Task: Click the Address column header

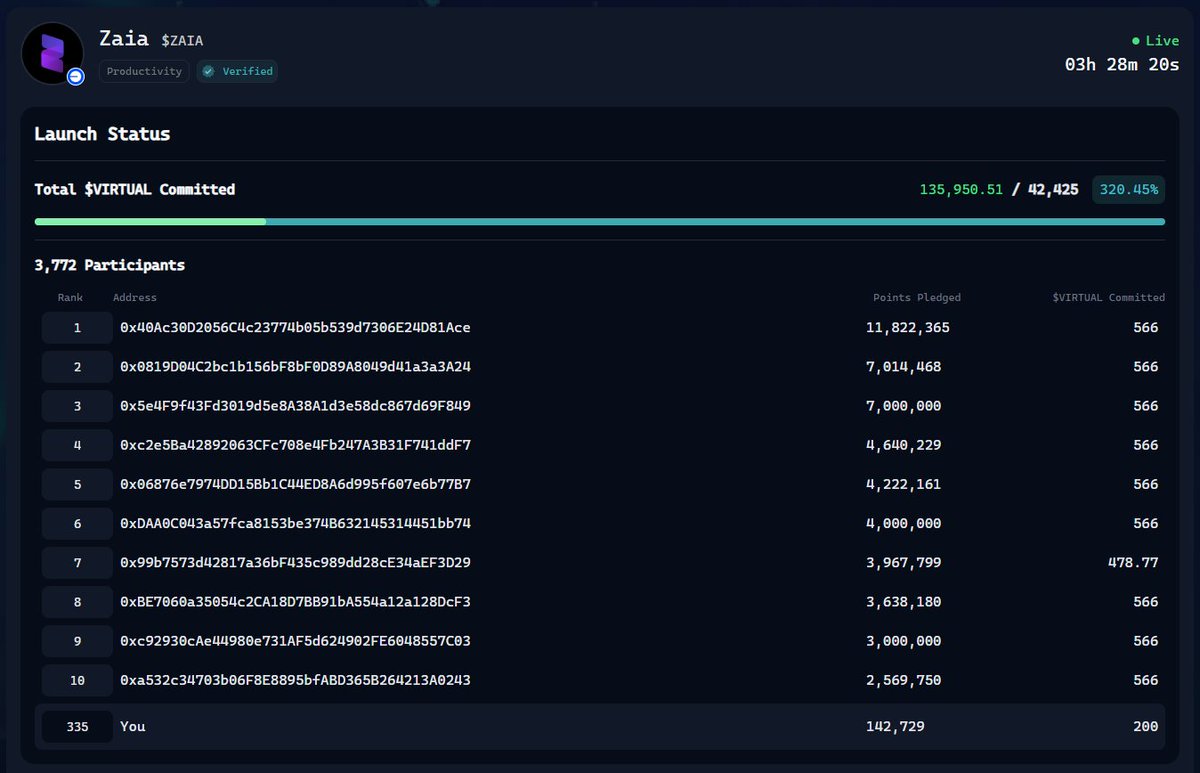Action: [x=135, y=297]
